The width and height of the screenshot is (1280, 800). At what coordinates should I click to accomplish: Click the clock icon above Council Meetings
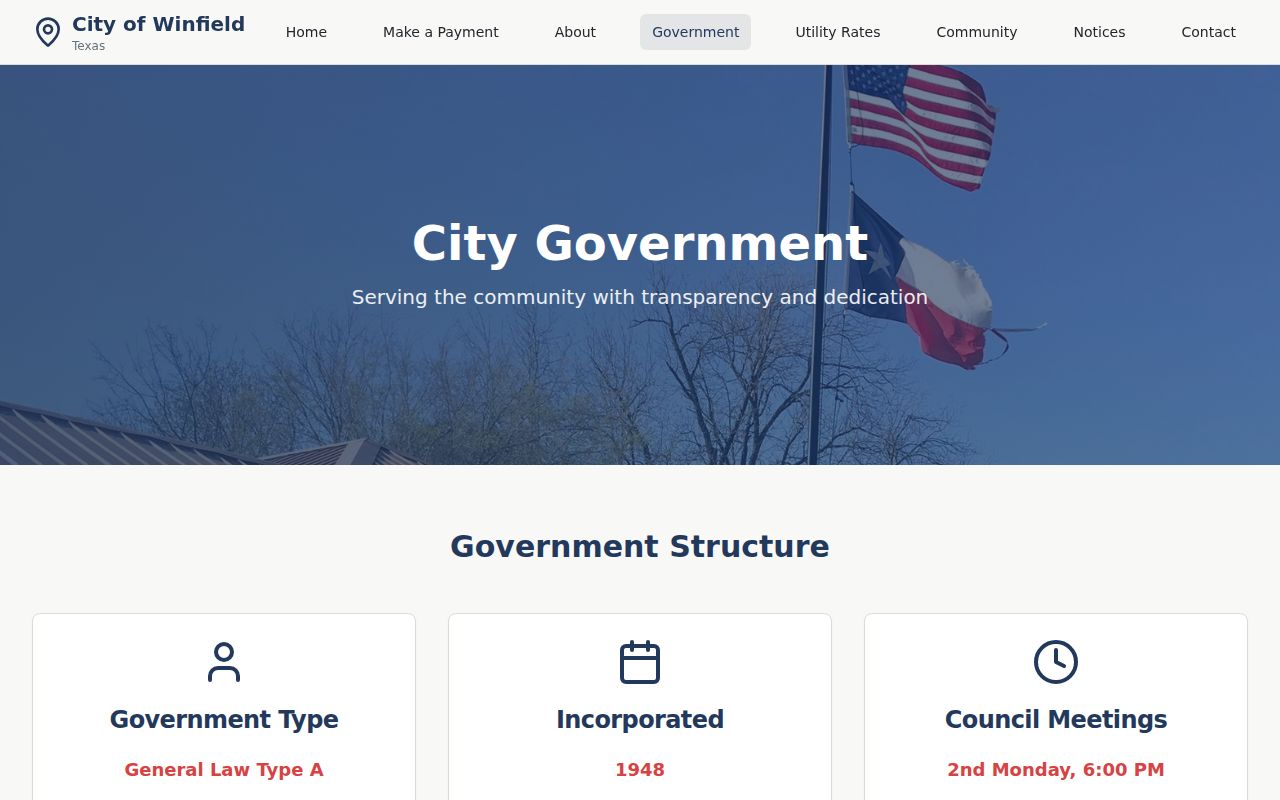pos(1056,662)
